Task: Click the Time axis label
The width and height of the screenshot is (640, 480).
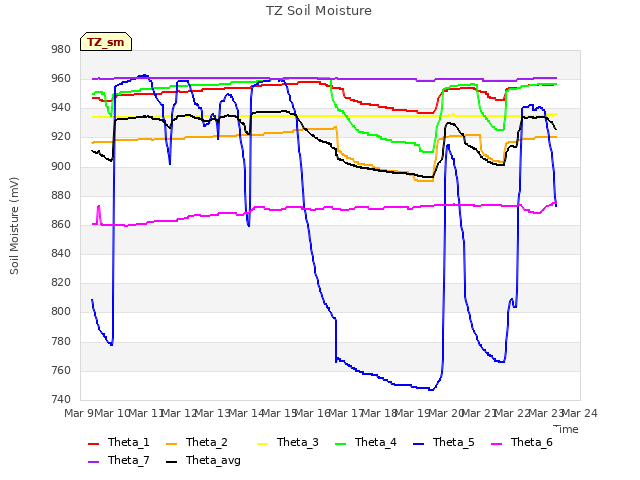Action: [566, 429]
